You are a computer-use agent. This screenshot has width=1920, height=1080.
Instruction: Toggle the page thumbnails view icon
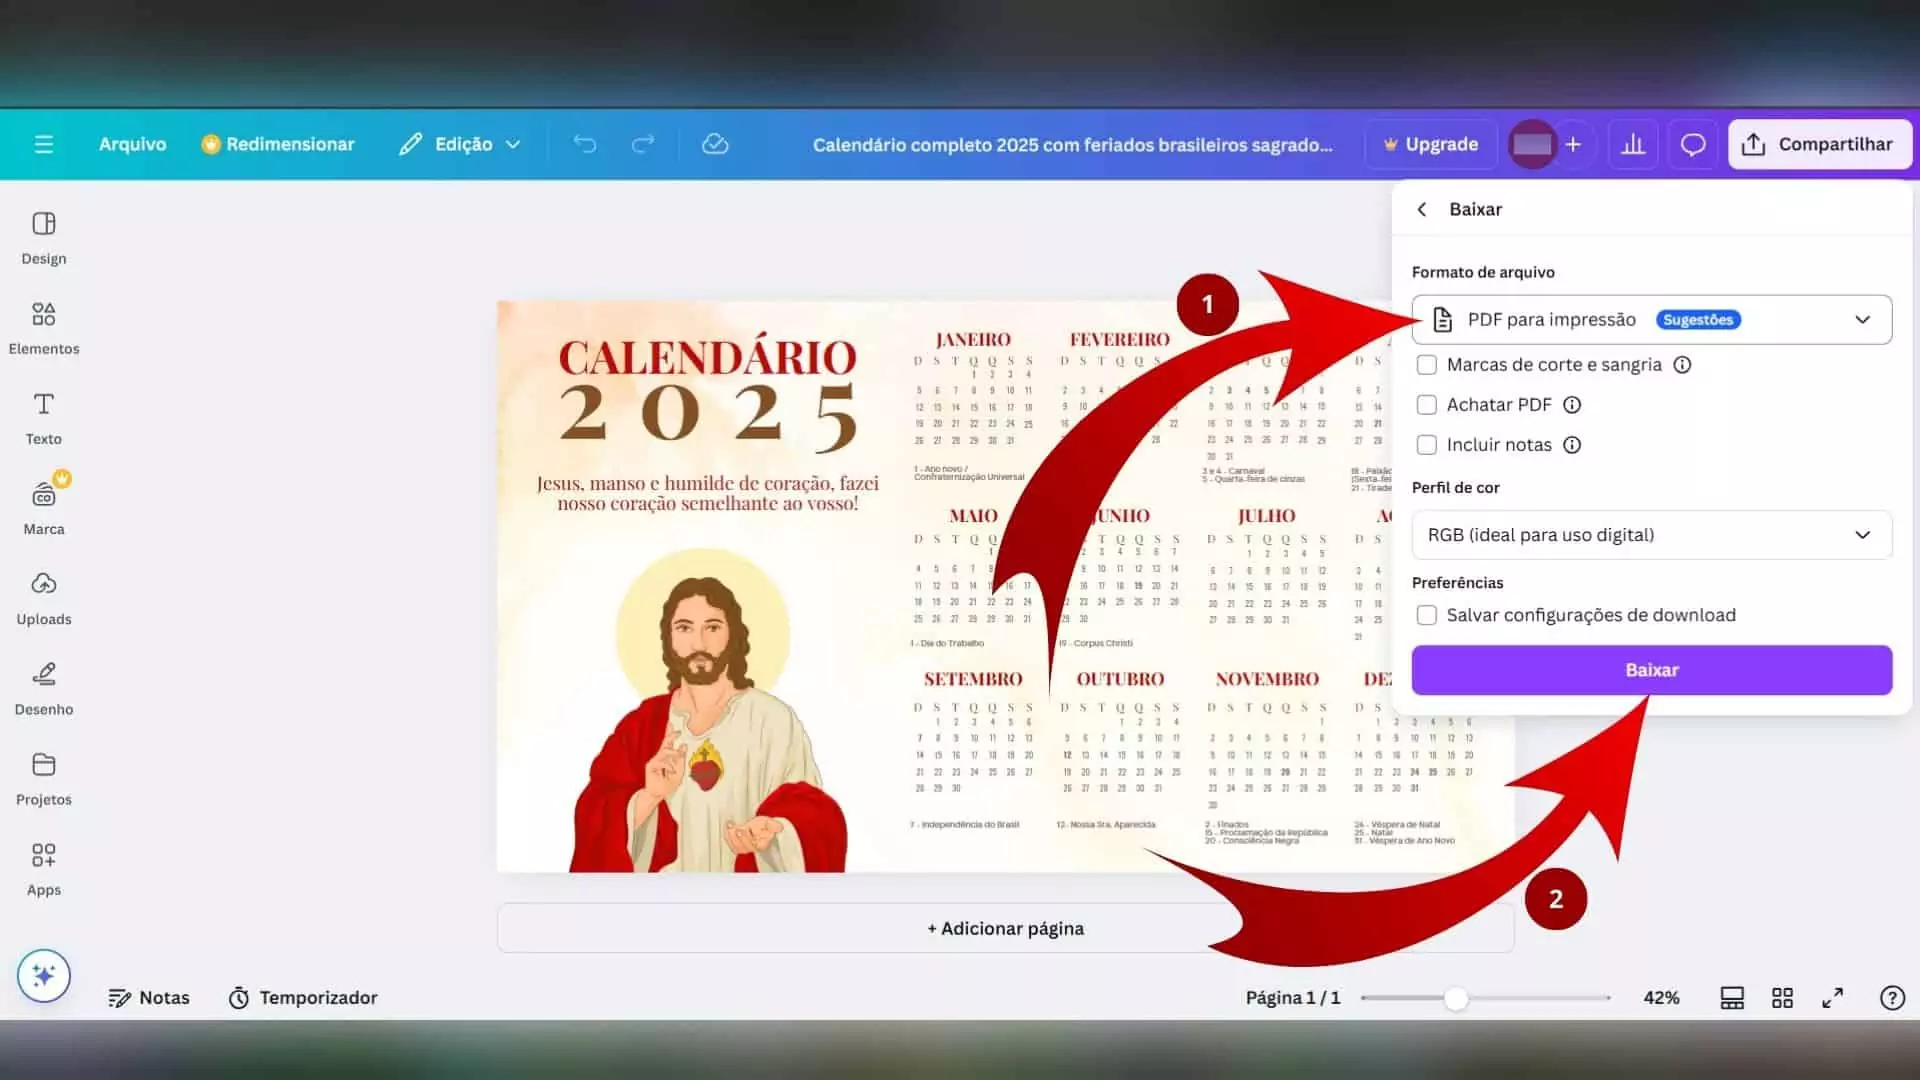click(1732, 998)
